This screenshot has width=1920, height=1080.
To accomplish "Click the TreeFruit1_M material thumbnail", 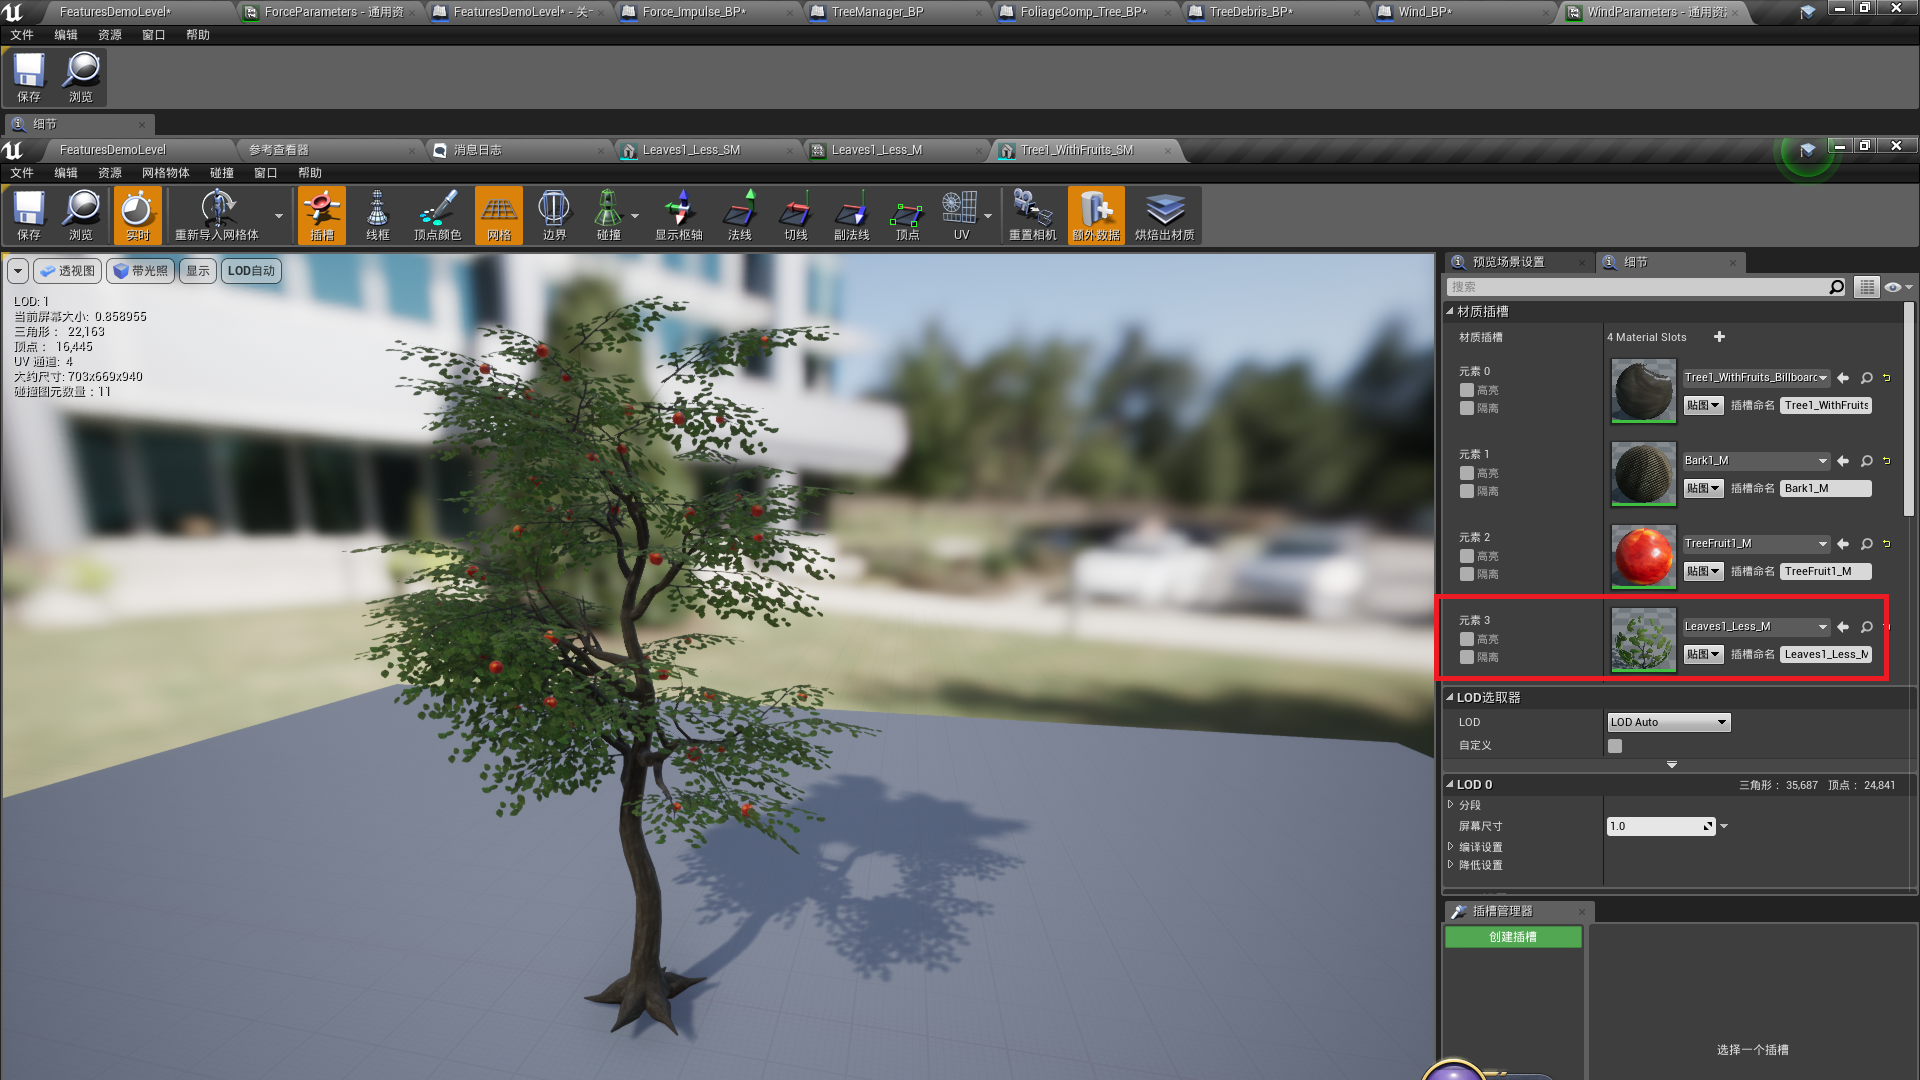I will coord(1643,557).
